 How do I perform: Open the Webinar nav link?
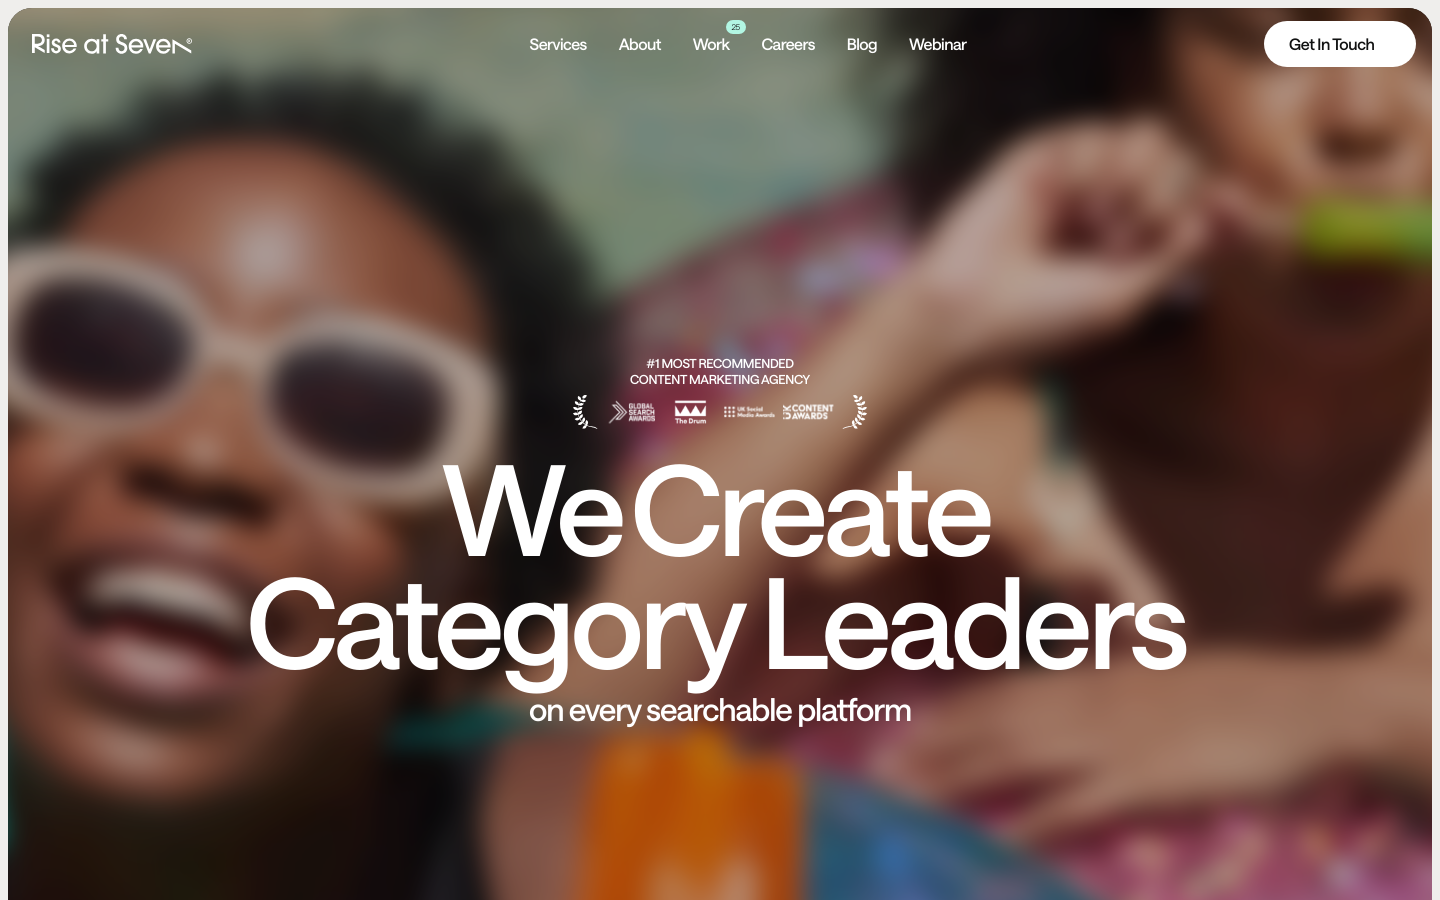(938, 44)
